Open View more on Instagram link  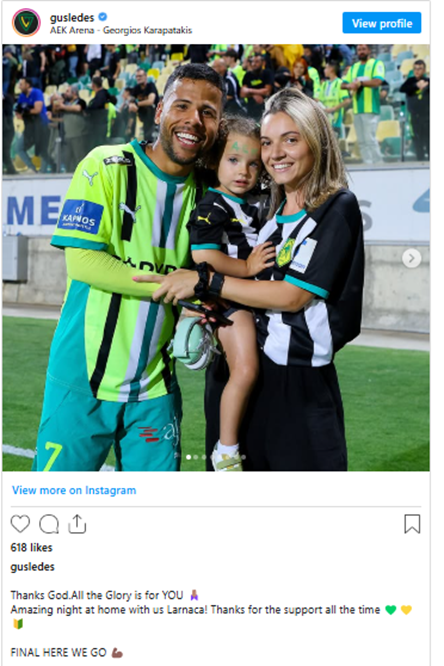point(74,490)
